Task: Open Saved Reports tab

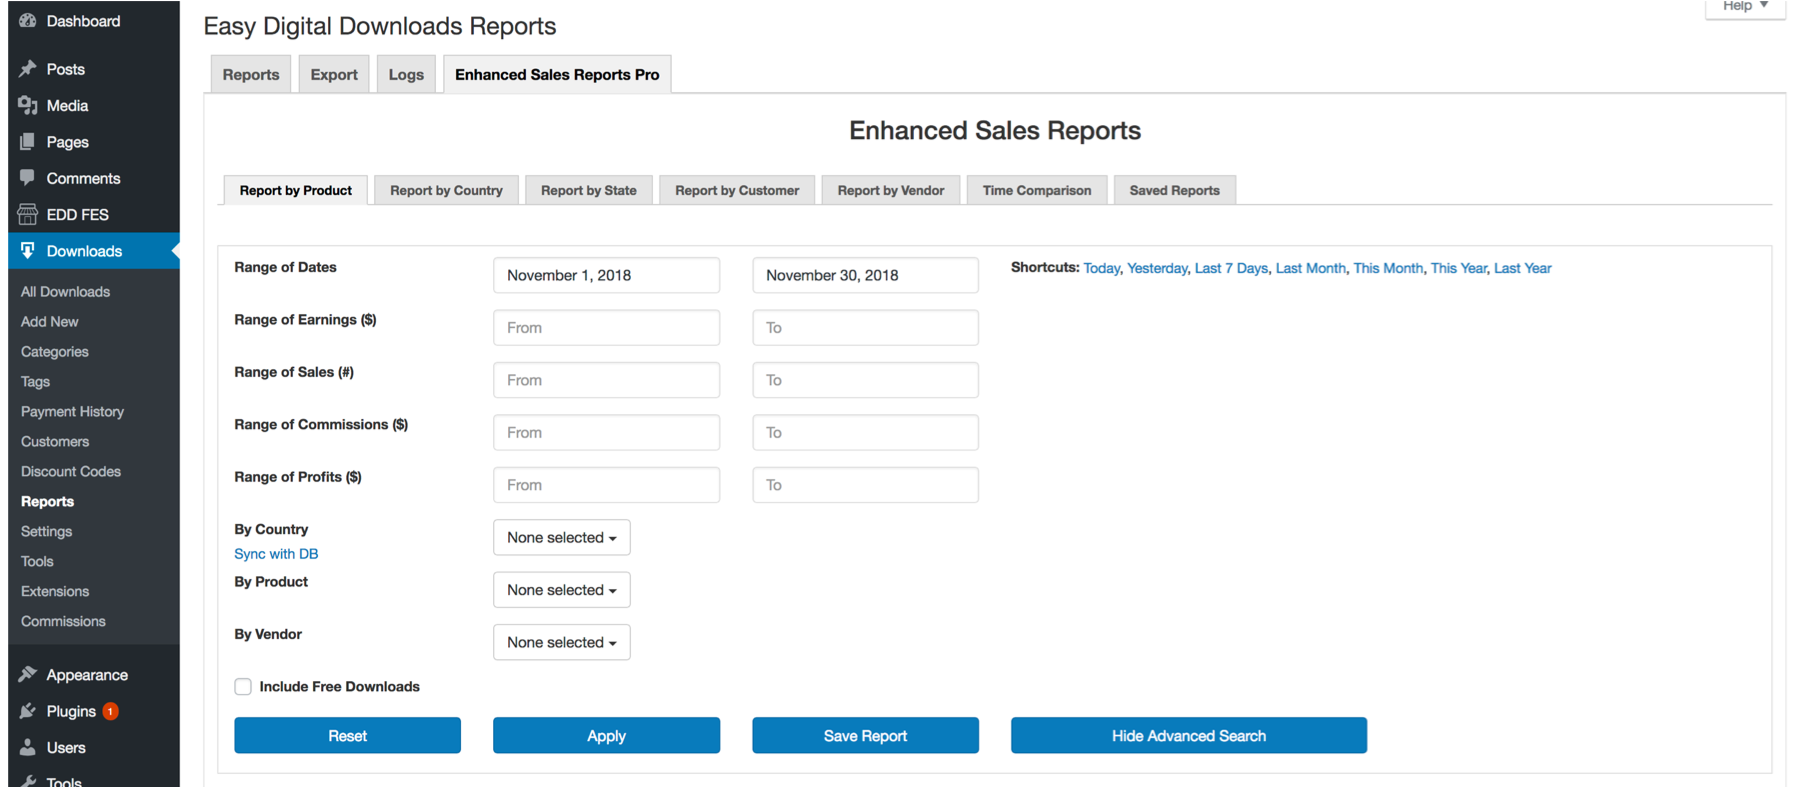Action: 1175,190
